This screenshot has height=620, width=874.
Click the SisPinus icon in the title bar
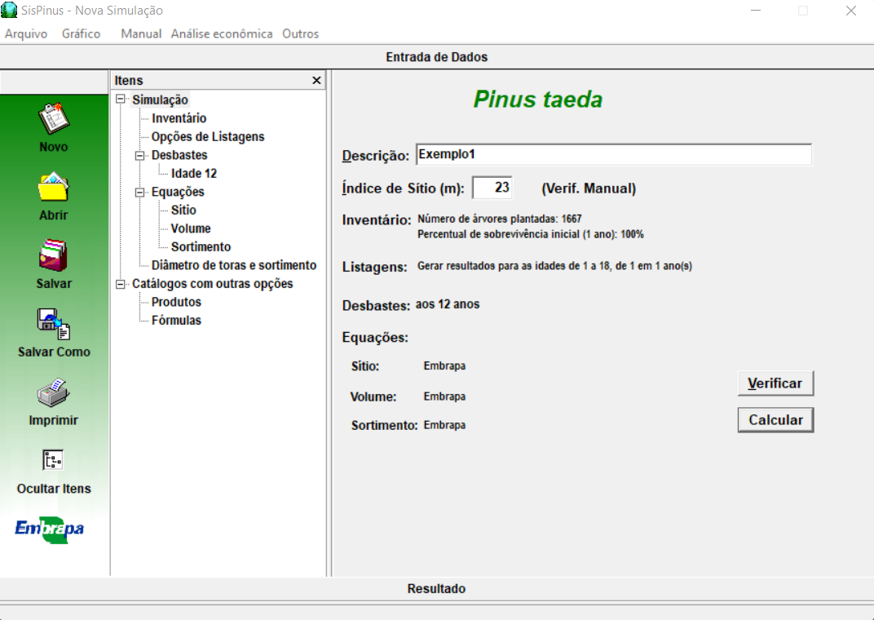click(11, 10)
